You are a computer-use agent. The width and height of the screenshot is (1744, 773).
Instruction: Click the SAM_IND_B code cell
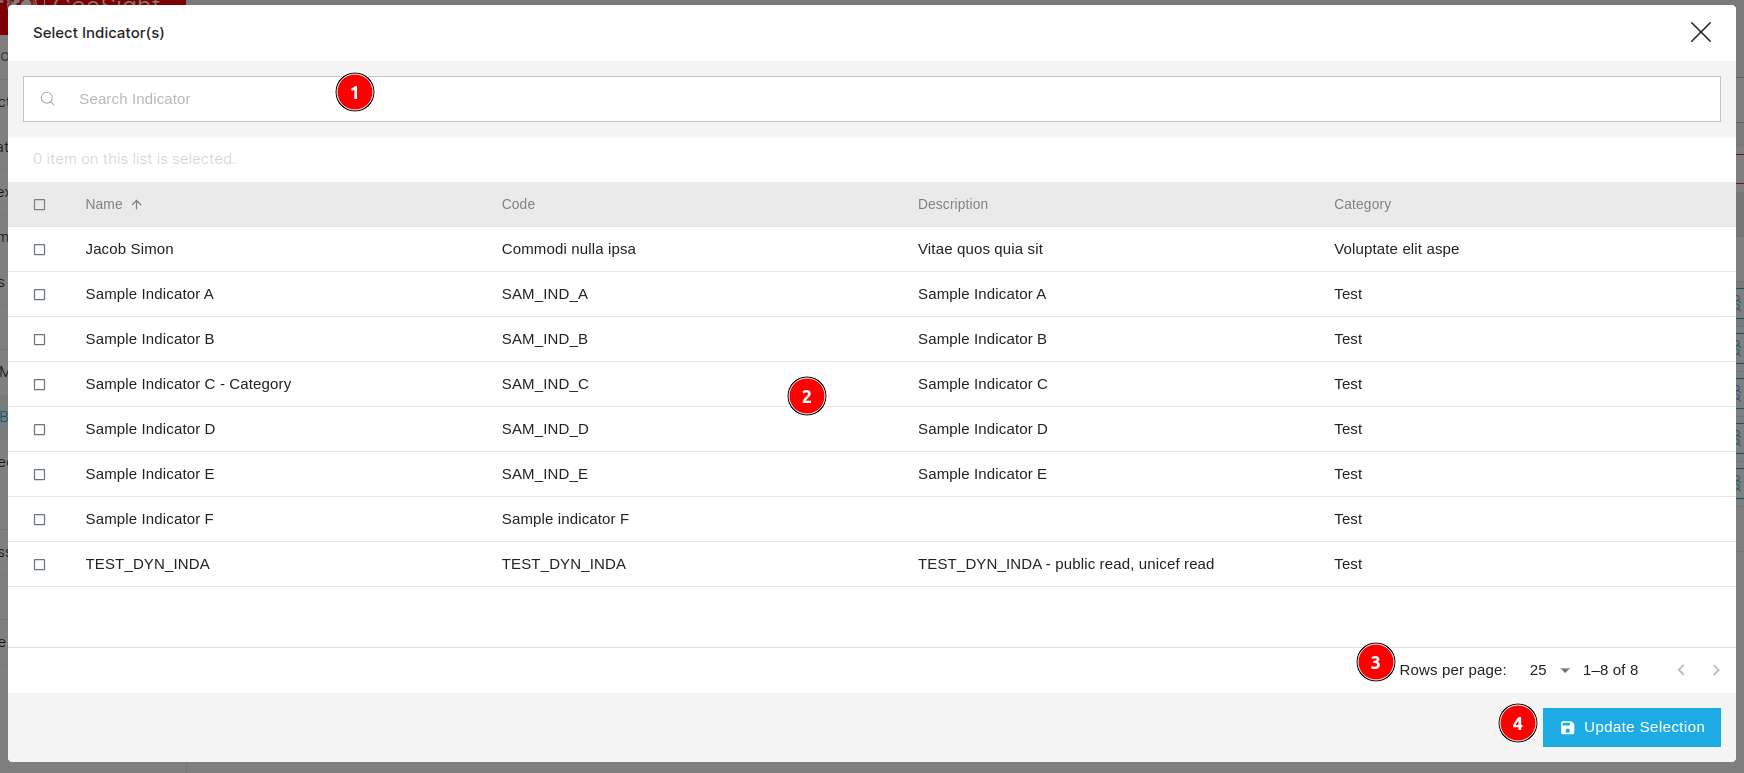(x=544, y=339)
